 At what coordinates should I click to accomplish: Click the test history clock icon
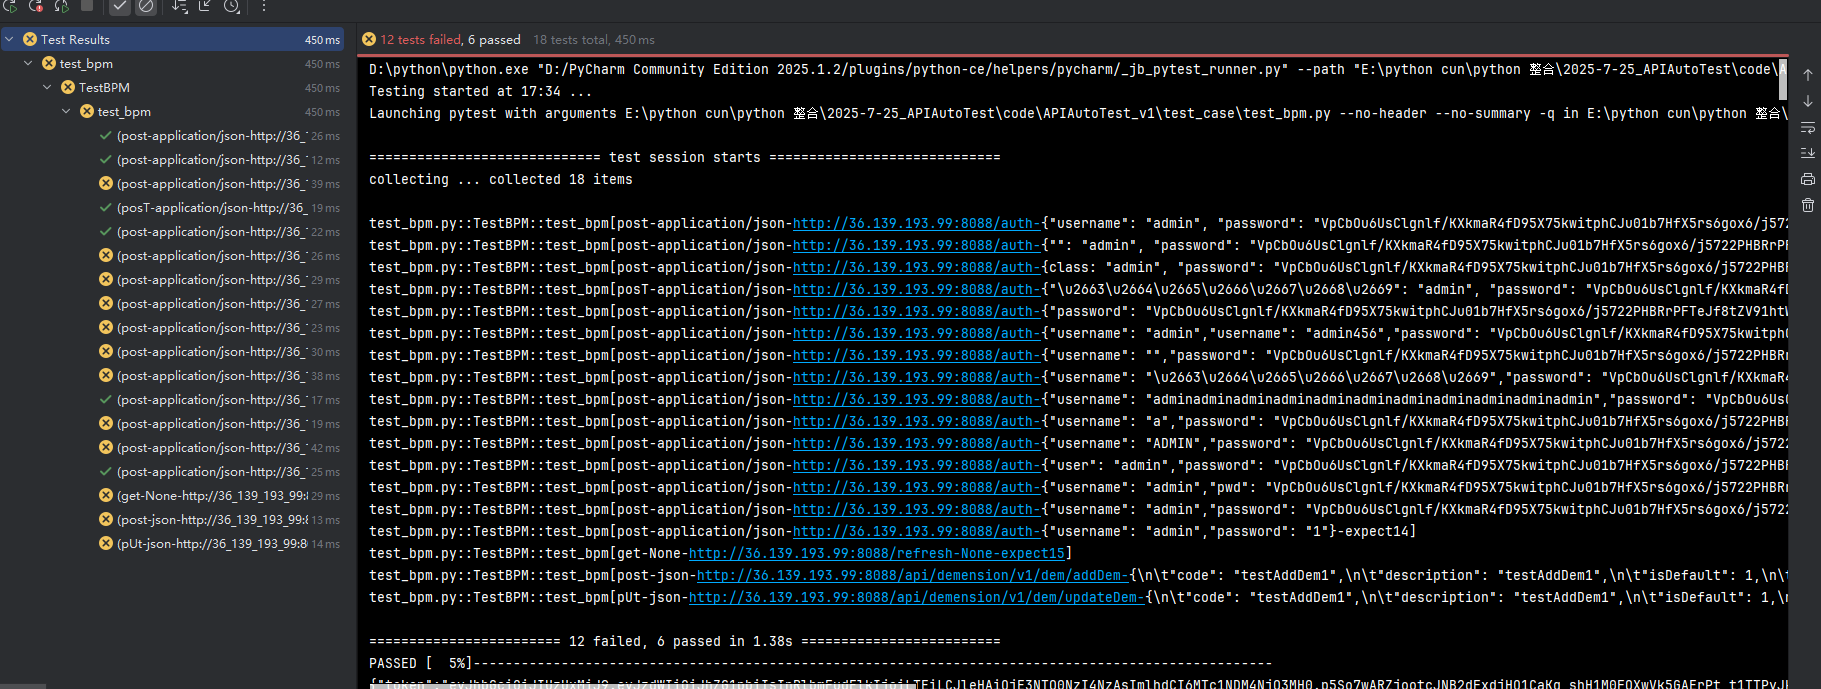(x=231, y=6)
